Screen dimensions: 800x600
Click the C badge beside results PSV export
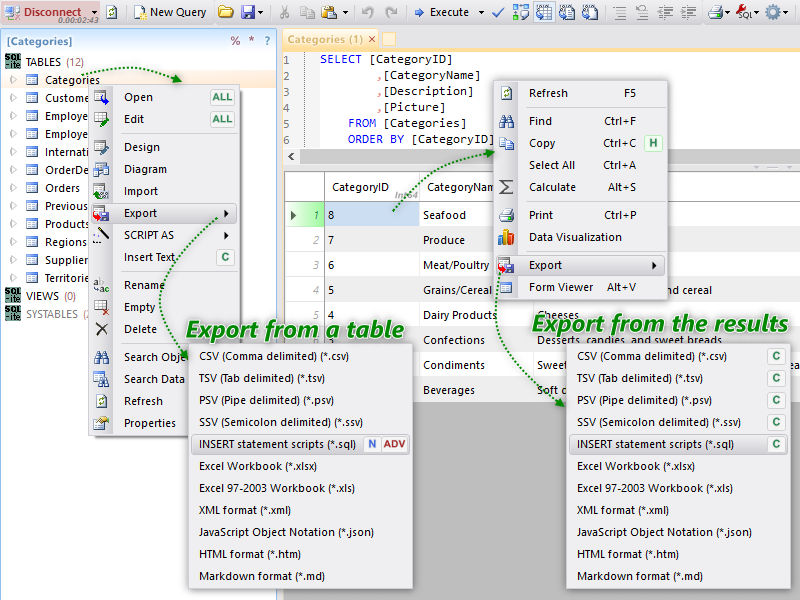[x=776, y=400]
